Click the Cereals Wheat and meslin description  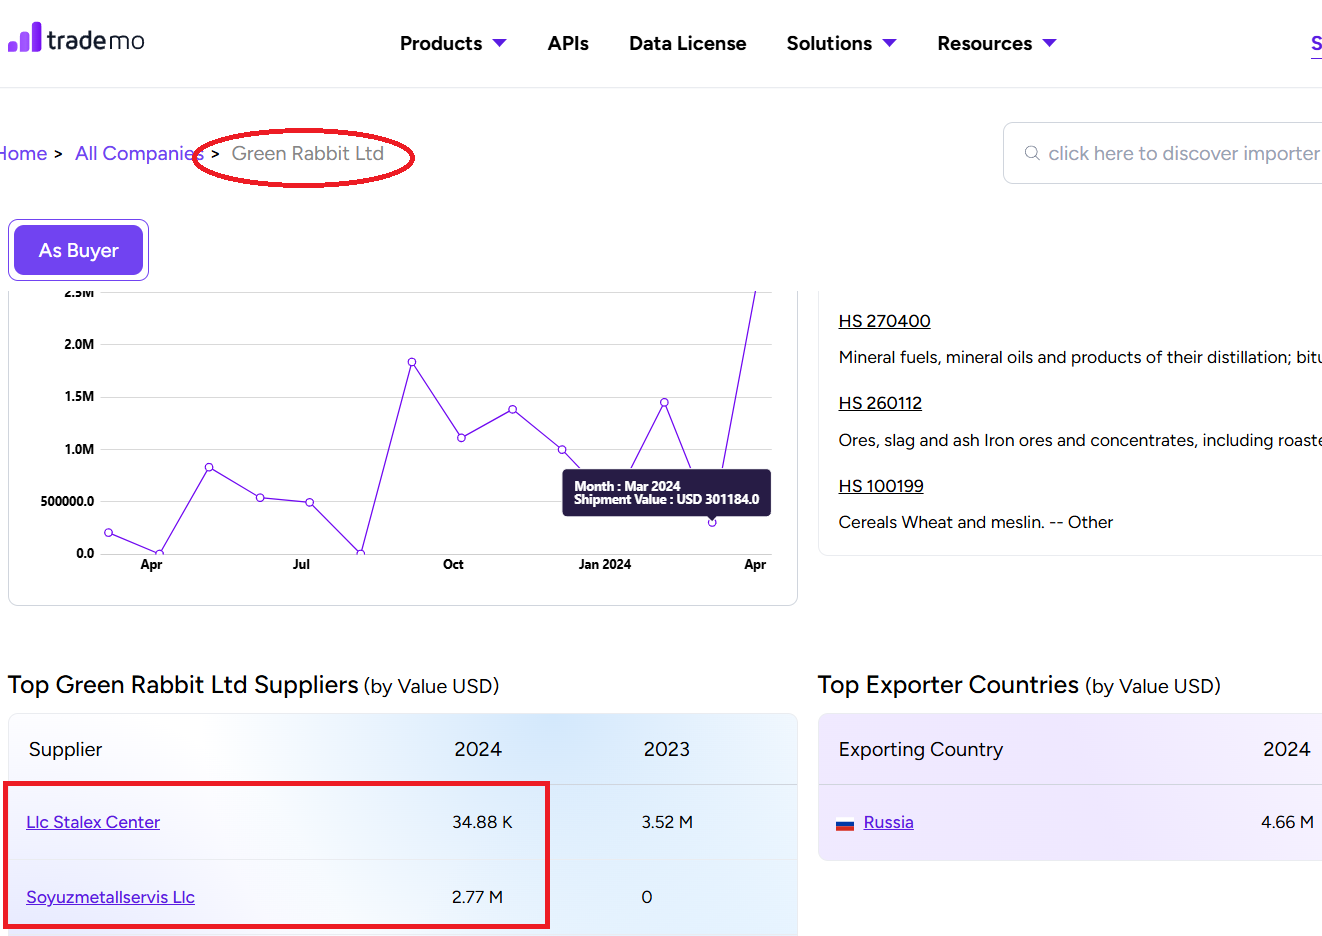tap(976, 522)
